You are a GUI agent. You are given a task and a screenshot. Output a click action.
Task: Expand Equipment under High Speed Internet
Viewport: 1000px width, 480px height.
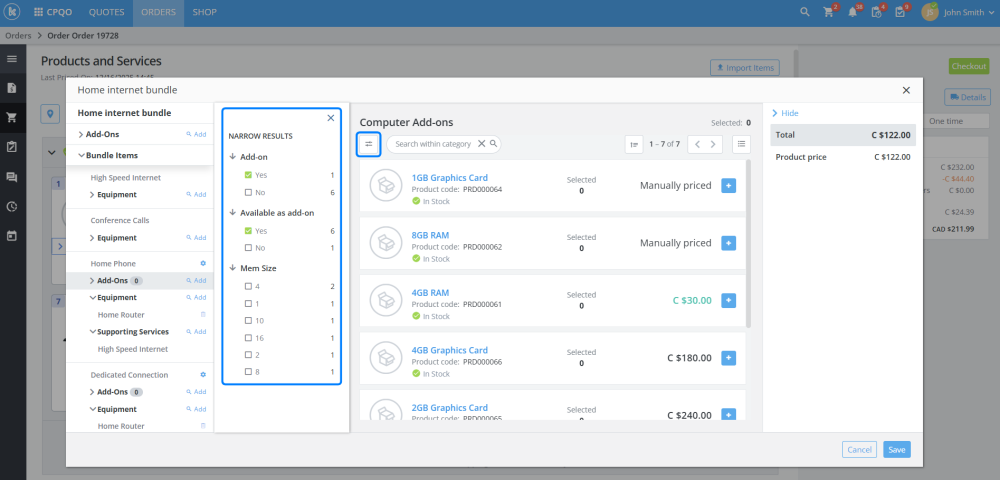tap(92, 194)
